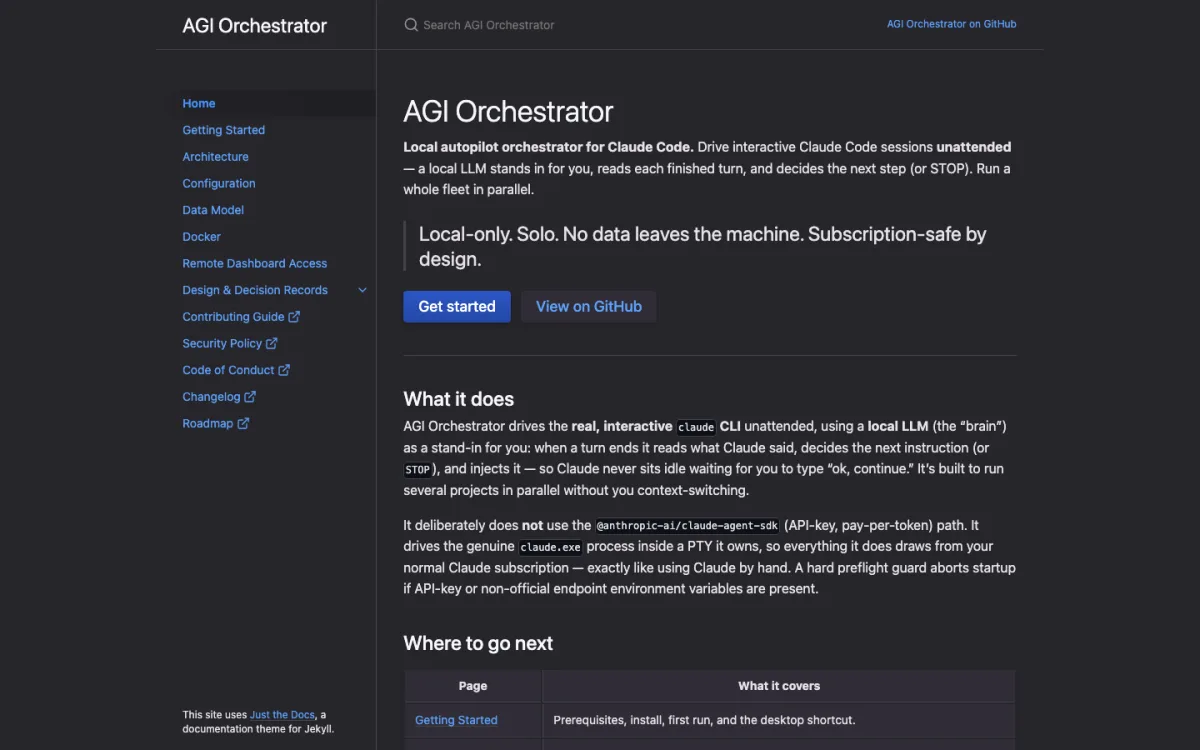
Task: Click the @anthropic-ai/claude-agent-sdk code text
Action: (687, 526)
